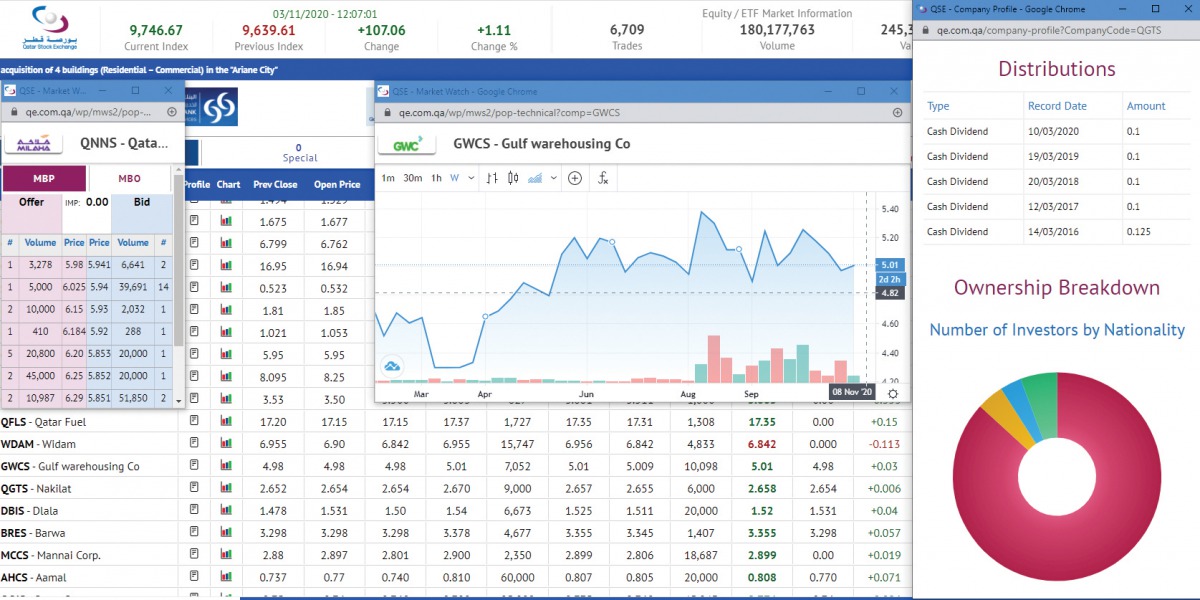Open the fx function indicator icon
This screenshot has height=600, width=1200.
click(603, 178)
